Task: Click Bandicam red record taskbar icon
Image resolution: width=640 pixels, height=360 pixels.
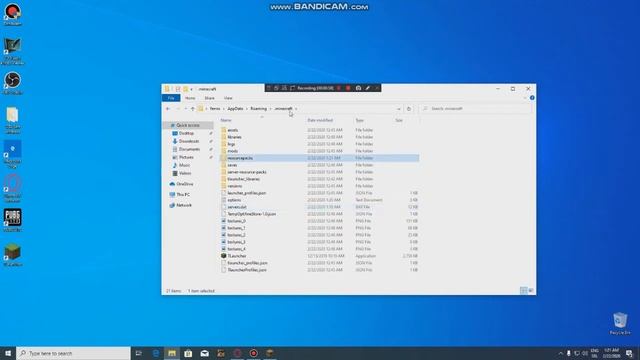Action: coord(253,353)
